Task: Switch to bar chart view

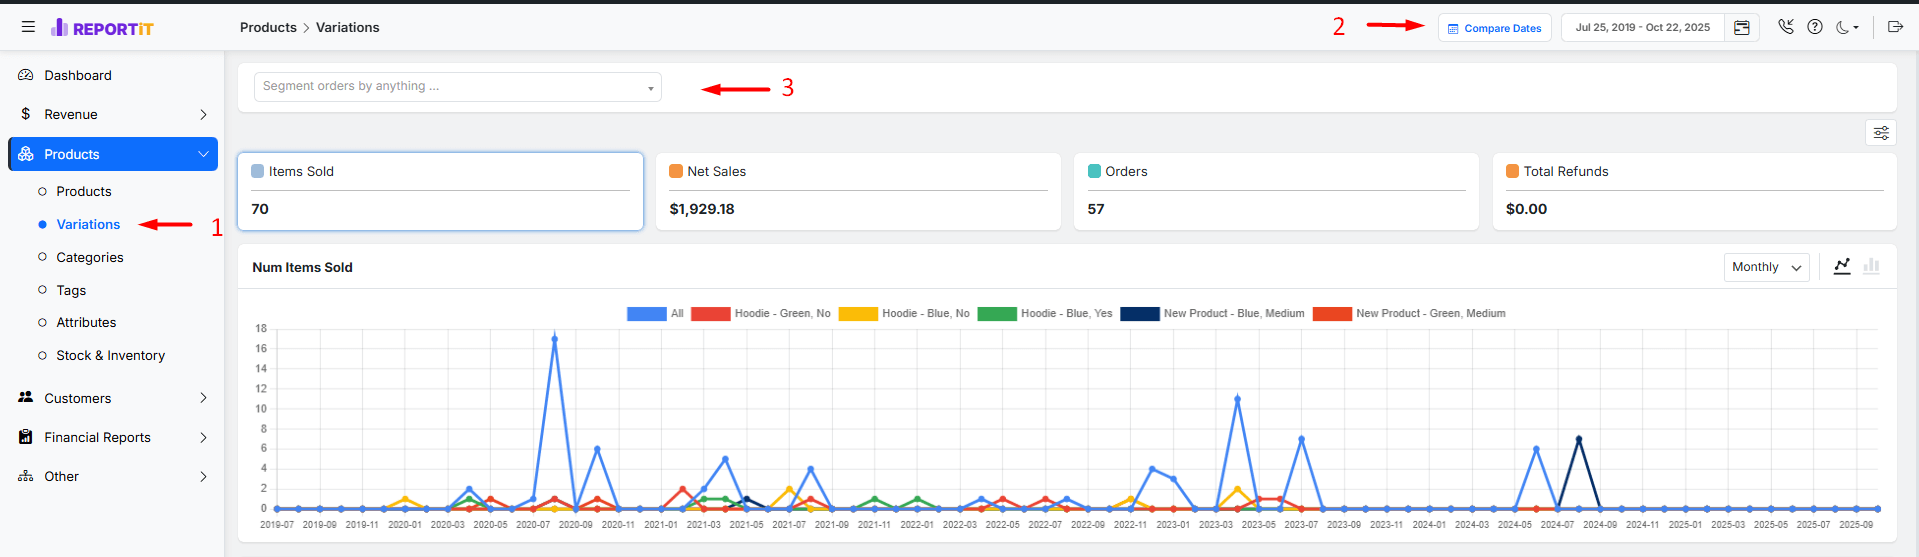Action: [1871, 266]
